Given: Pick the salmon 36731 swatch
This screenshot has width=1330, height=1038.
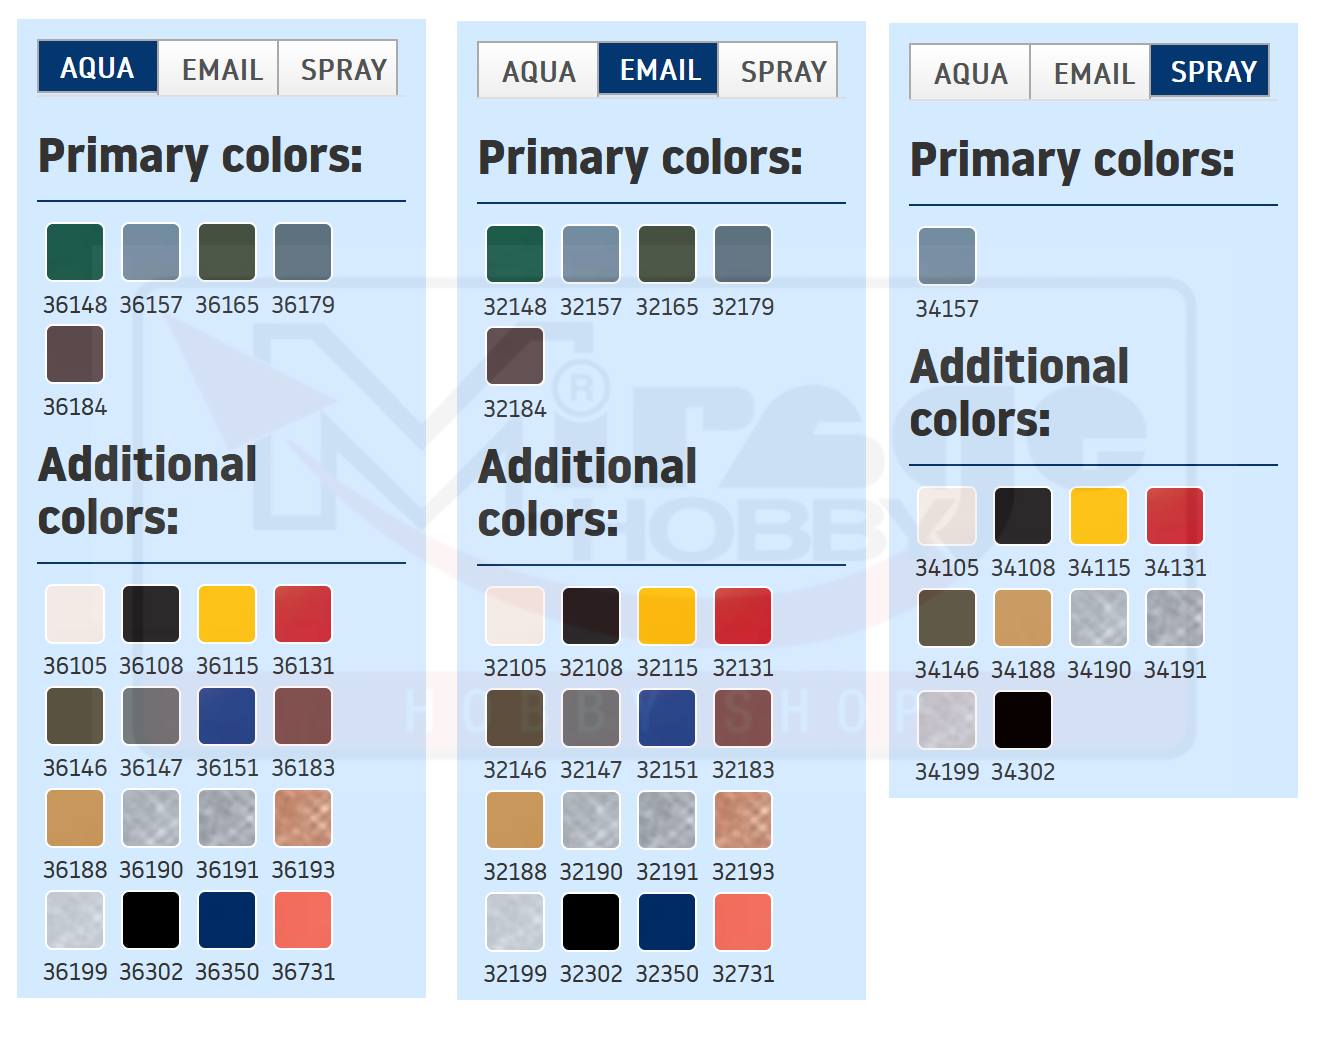Looking at the screenshot, I should [303, 920].
